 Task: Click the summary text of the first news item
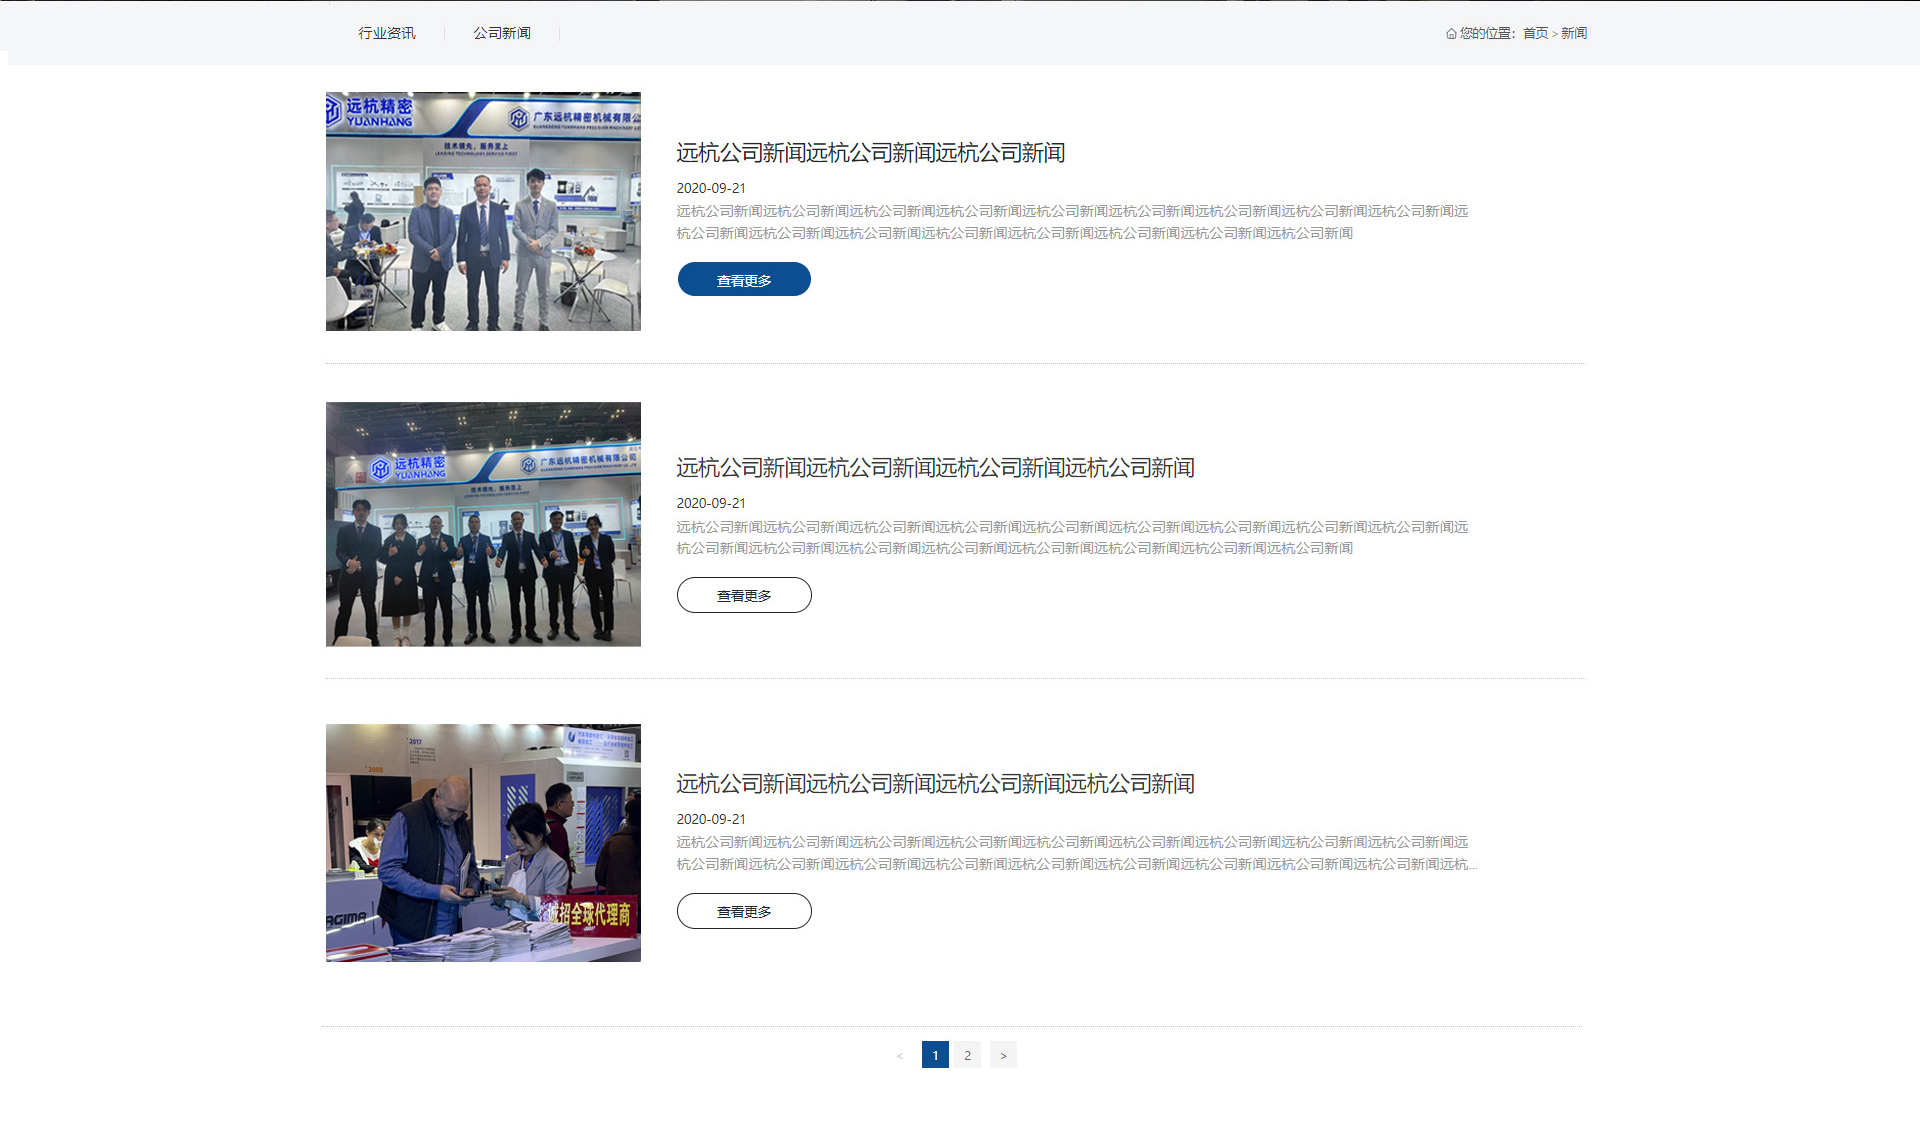pos(1072,222)
